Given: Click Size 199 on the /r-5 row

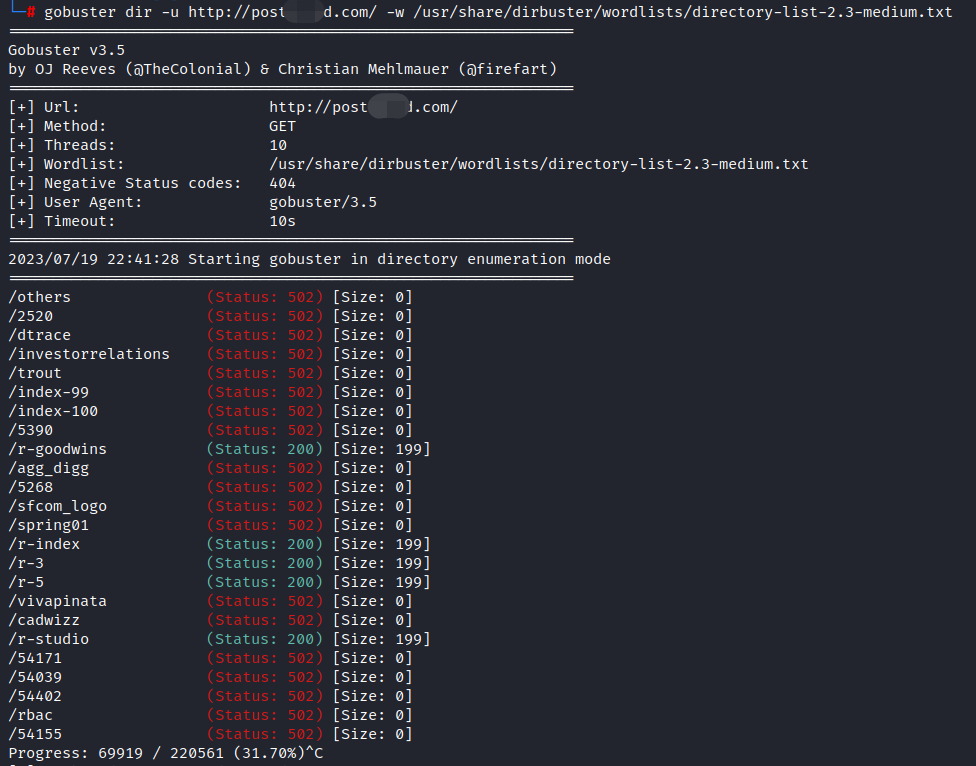Looking at the screenshot, I should 381,582.
